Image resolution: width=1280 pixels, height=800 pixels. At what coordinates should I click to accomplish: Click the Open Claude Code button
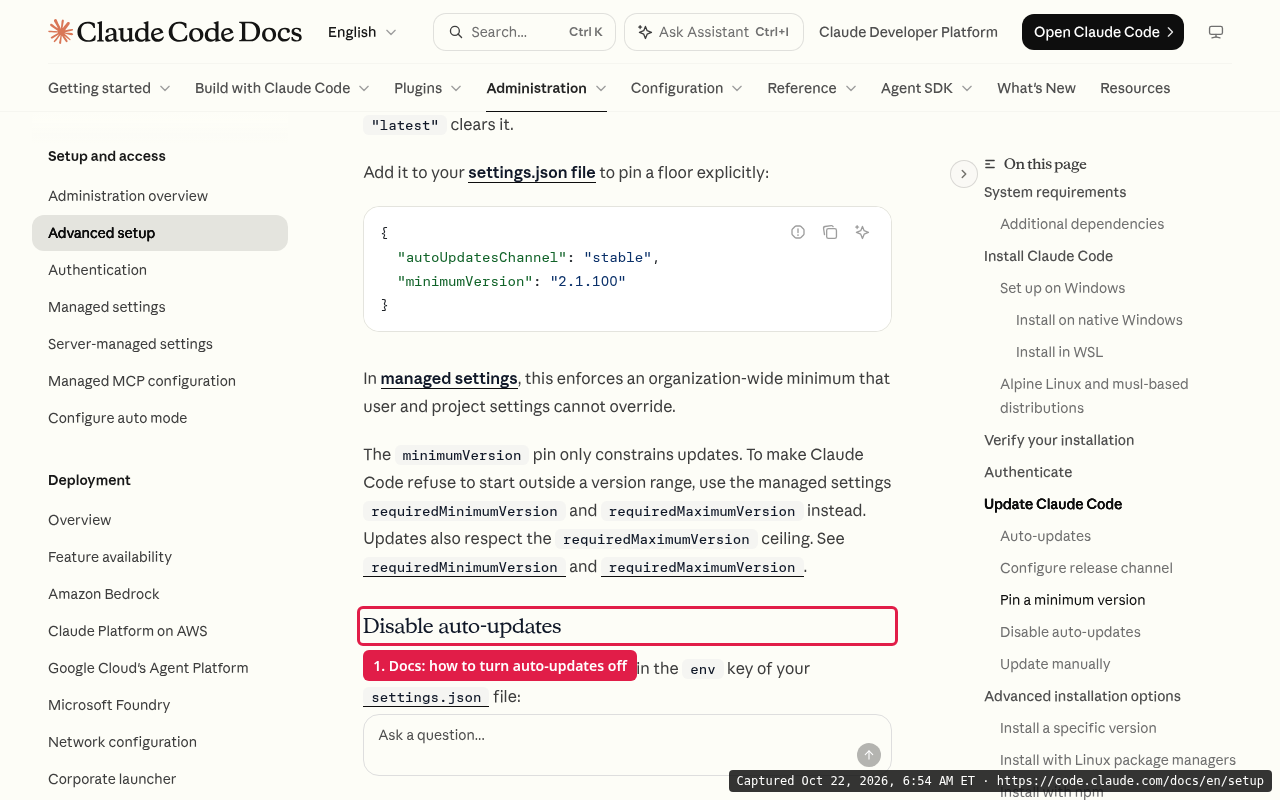pos(1103,32)
